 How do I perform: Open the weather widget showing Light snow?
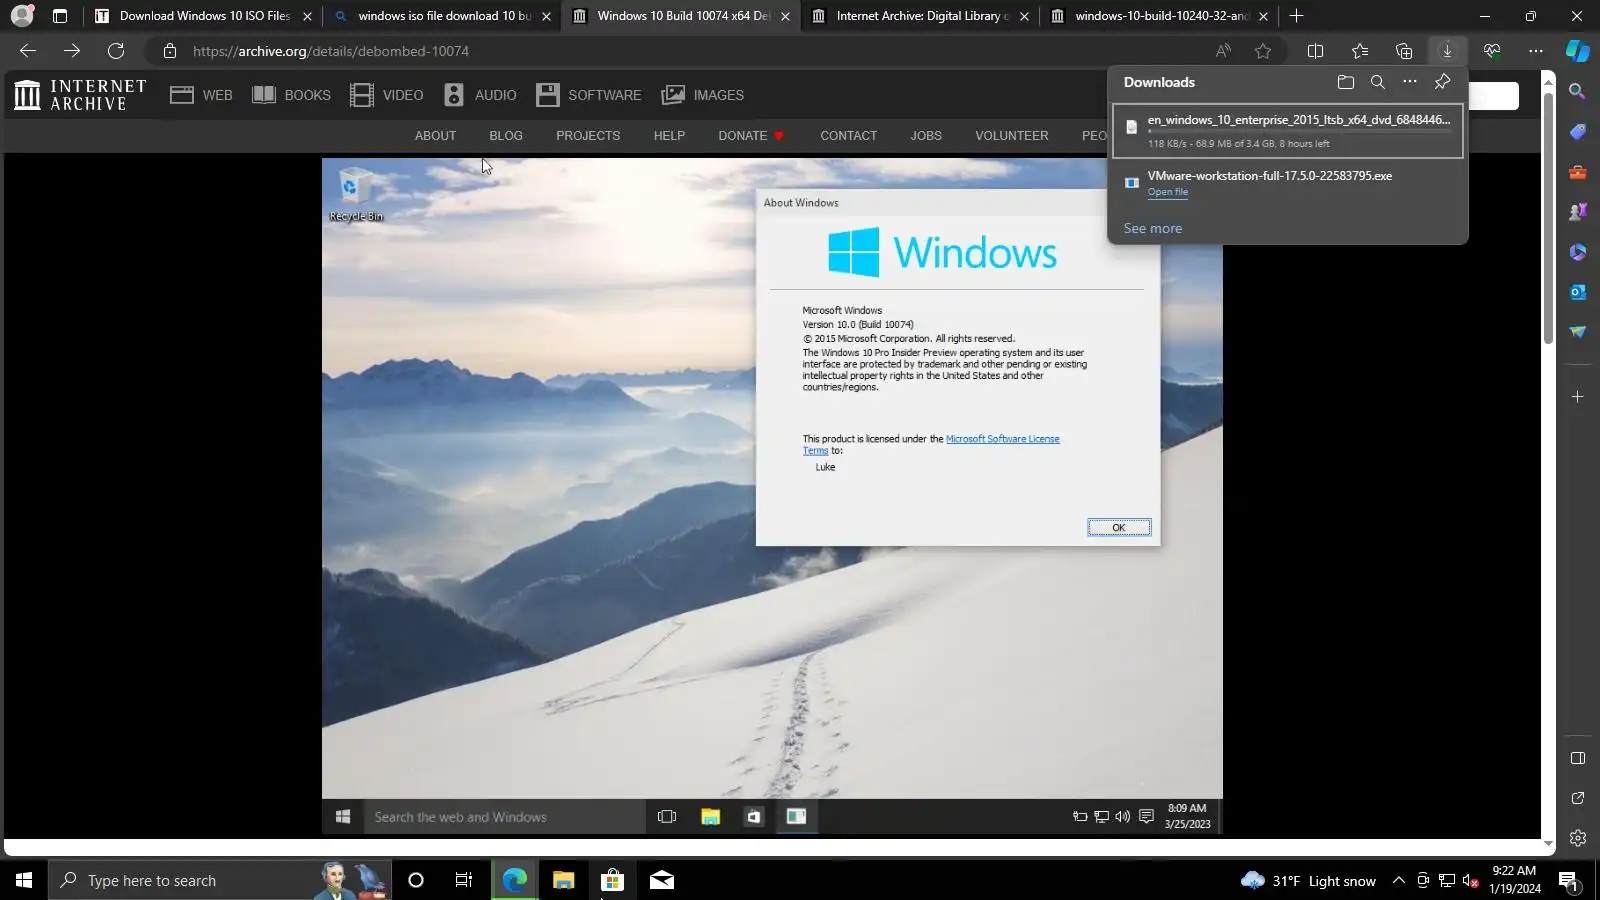point(1308,880)
